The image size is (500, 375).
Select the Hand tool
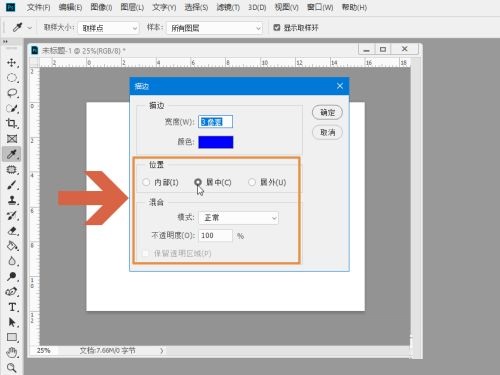click(x=12, y=352)
